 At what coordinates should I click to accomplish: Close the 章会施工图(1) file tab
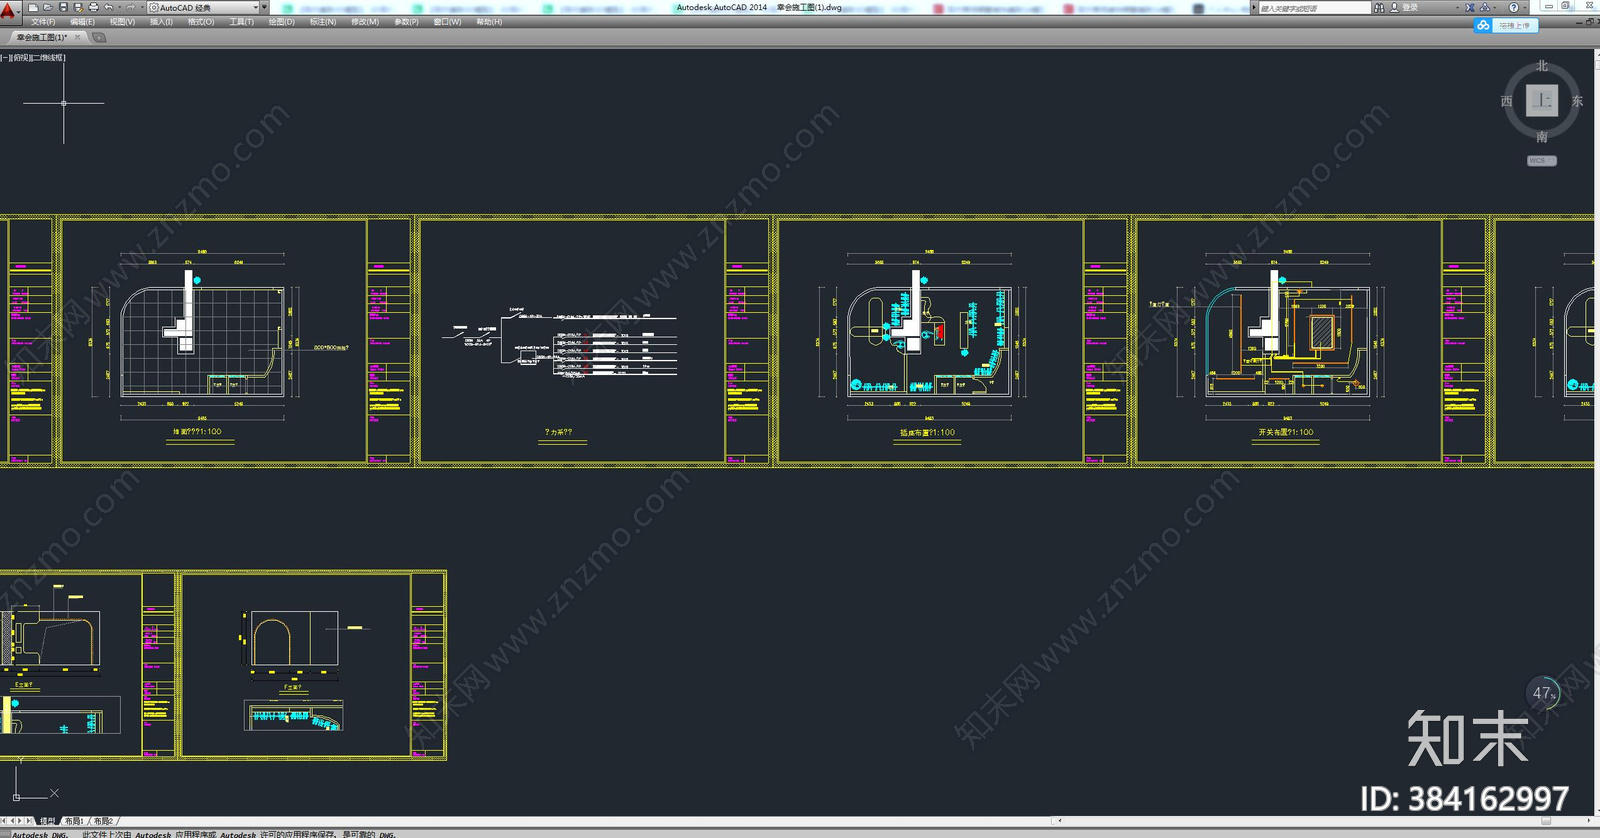[x=78, y=37]
